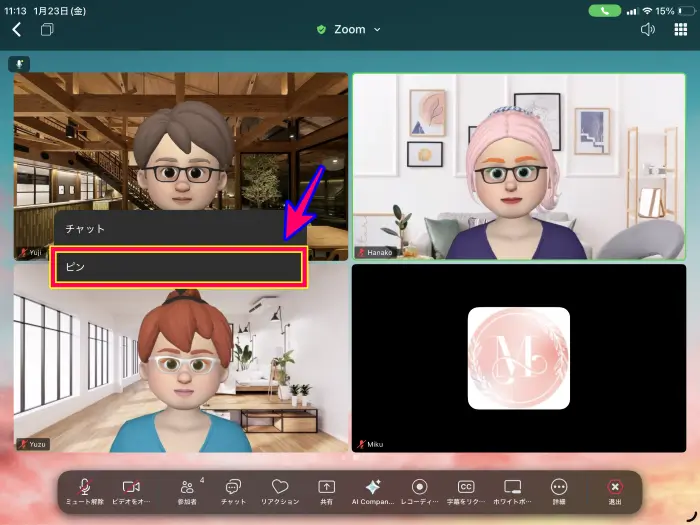Toggle the video camera button
The height and width of the screenshot is (525, 700).
(131, 490)
